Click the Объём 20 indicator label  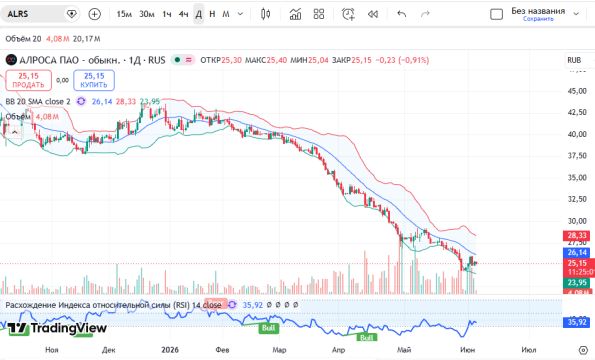tap(23, 39)
